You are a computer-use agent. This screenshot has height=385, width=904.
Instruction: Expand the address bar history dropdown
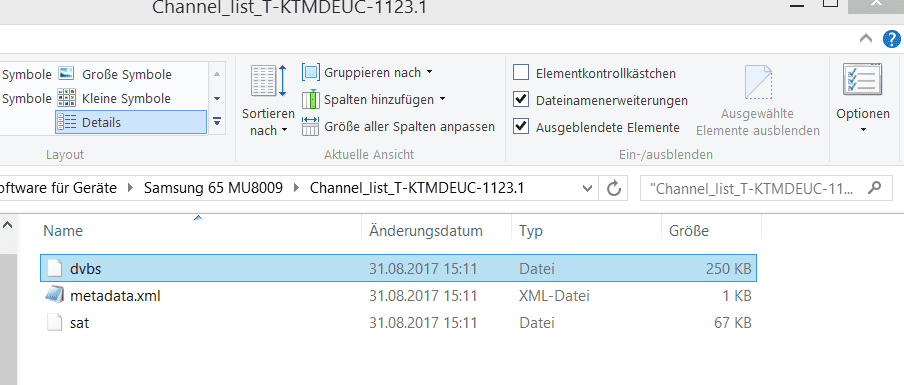[587, 188]
